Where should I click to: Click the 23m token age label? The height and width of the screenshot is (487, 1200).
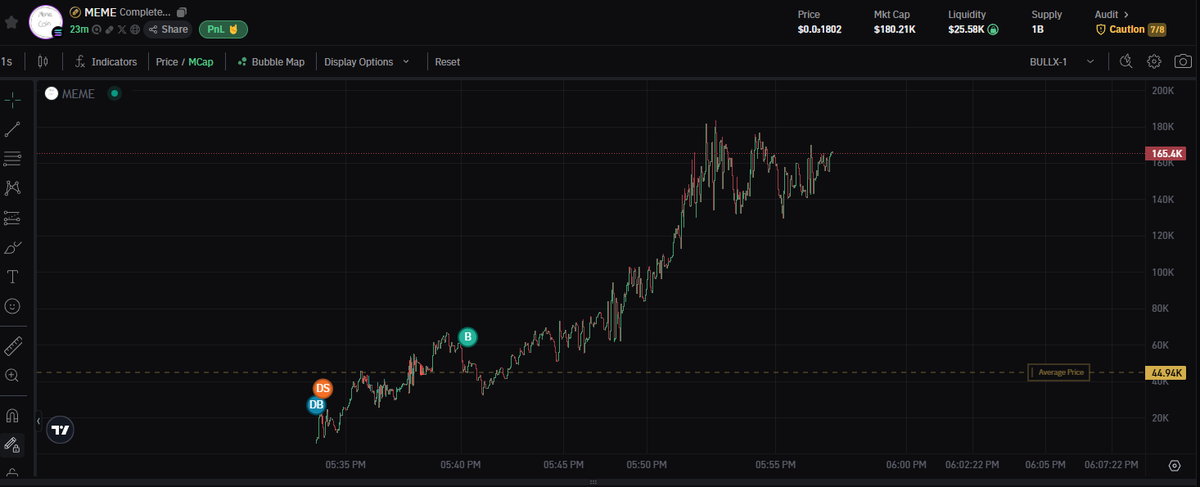tap(79, 30)
